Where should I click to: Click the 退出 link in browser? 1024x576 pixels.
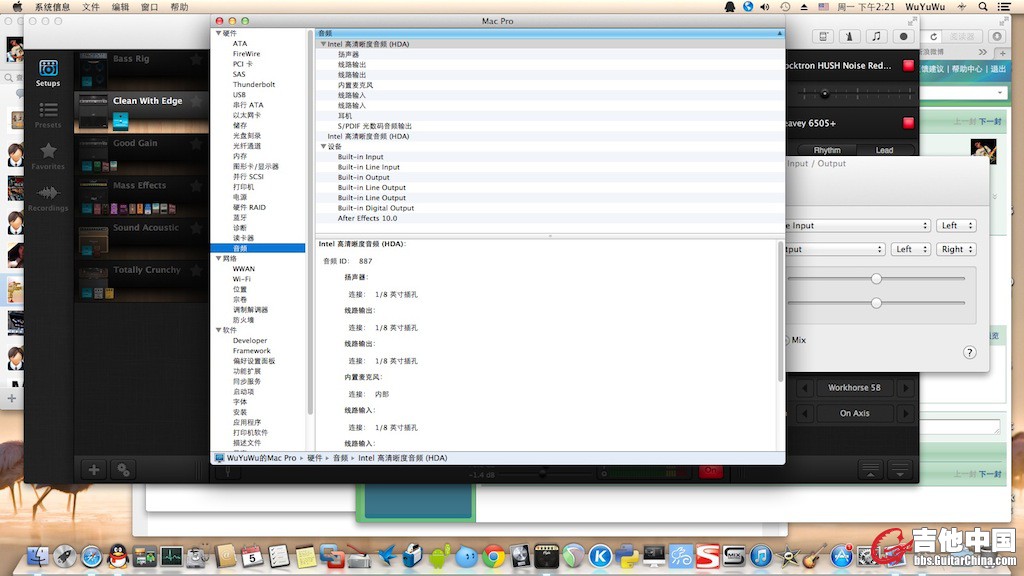[998, 69]
